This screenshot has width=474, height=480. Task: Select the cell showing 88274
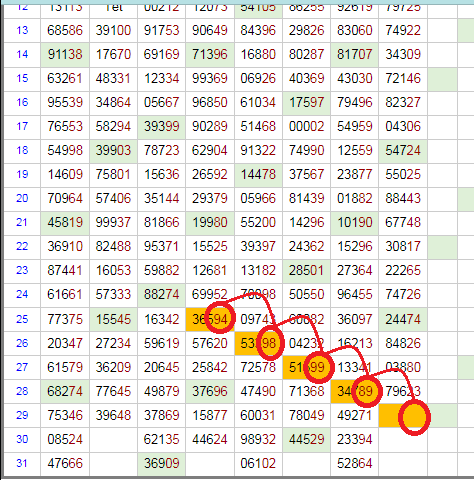162,294
